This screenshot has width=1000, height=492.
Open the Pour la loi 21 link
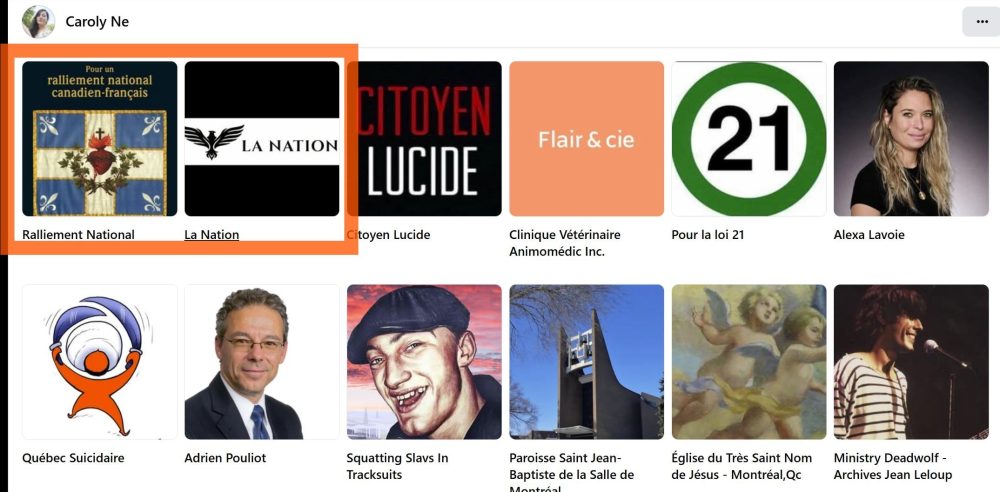pyautogui.click(x=708, y=235)
